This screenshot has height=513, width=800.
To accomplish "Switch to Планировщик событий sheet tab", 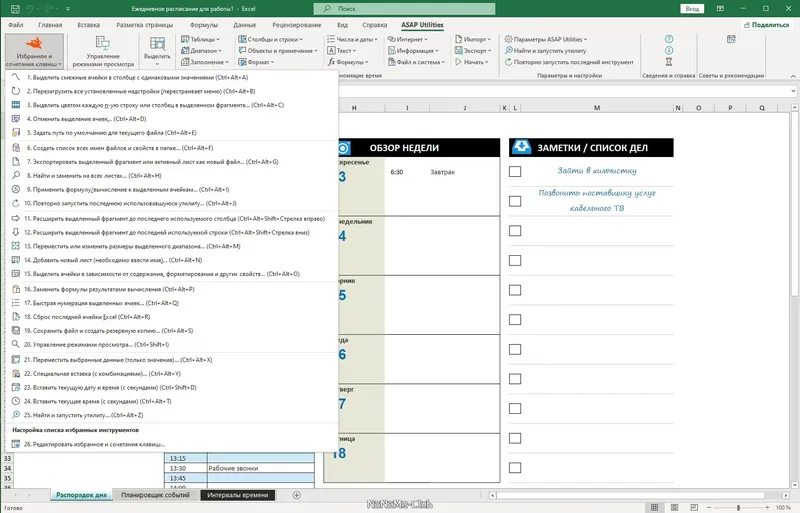I will 155,495.
